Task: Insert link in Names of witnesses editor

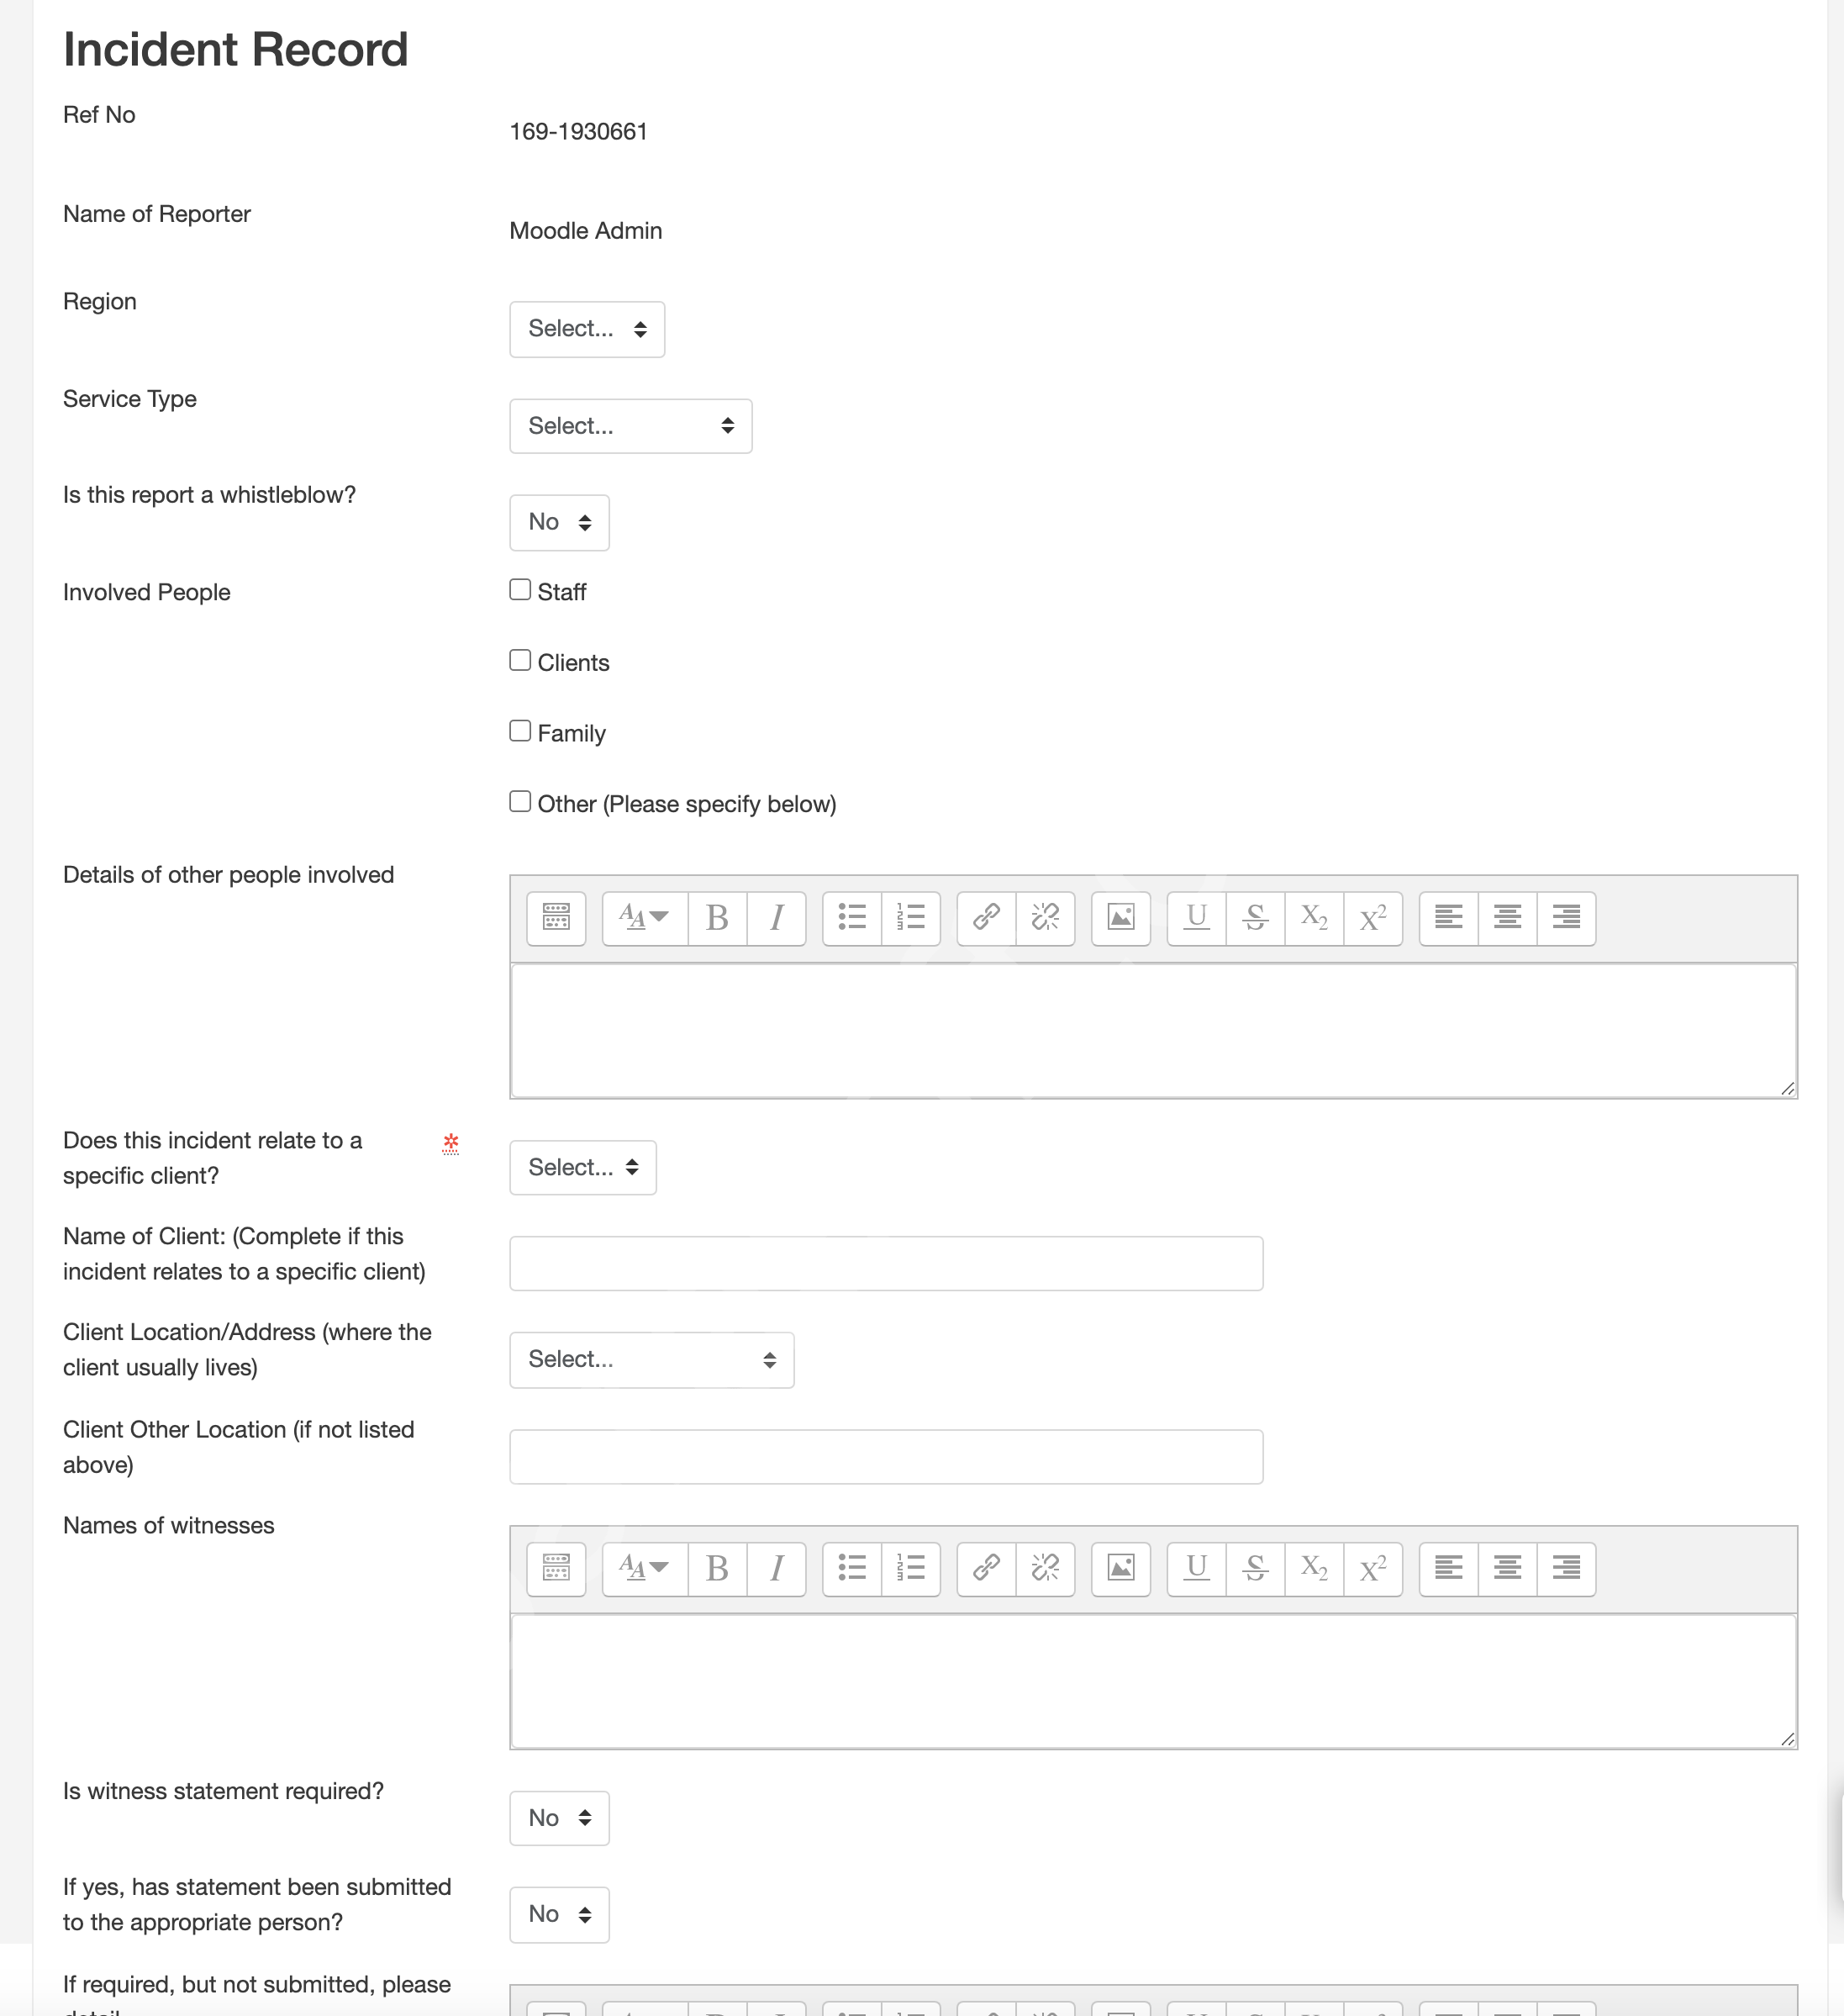Action: pyautogui.click(x=986, y=1568)
